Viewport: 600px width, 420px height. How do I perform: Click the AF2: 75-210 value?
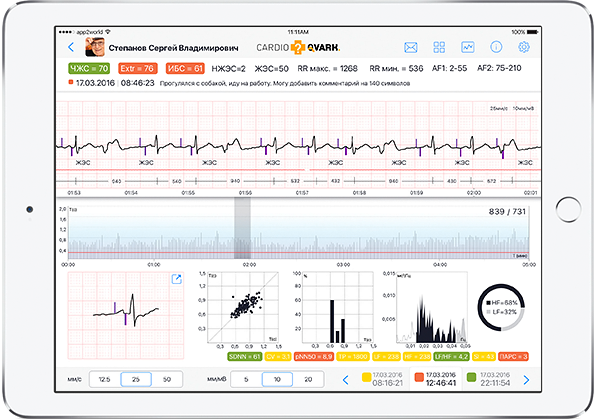[499, 68]
